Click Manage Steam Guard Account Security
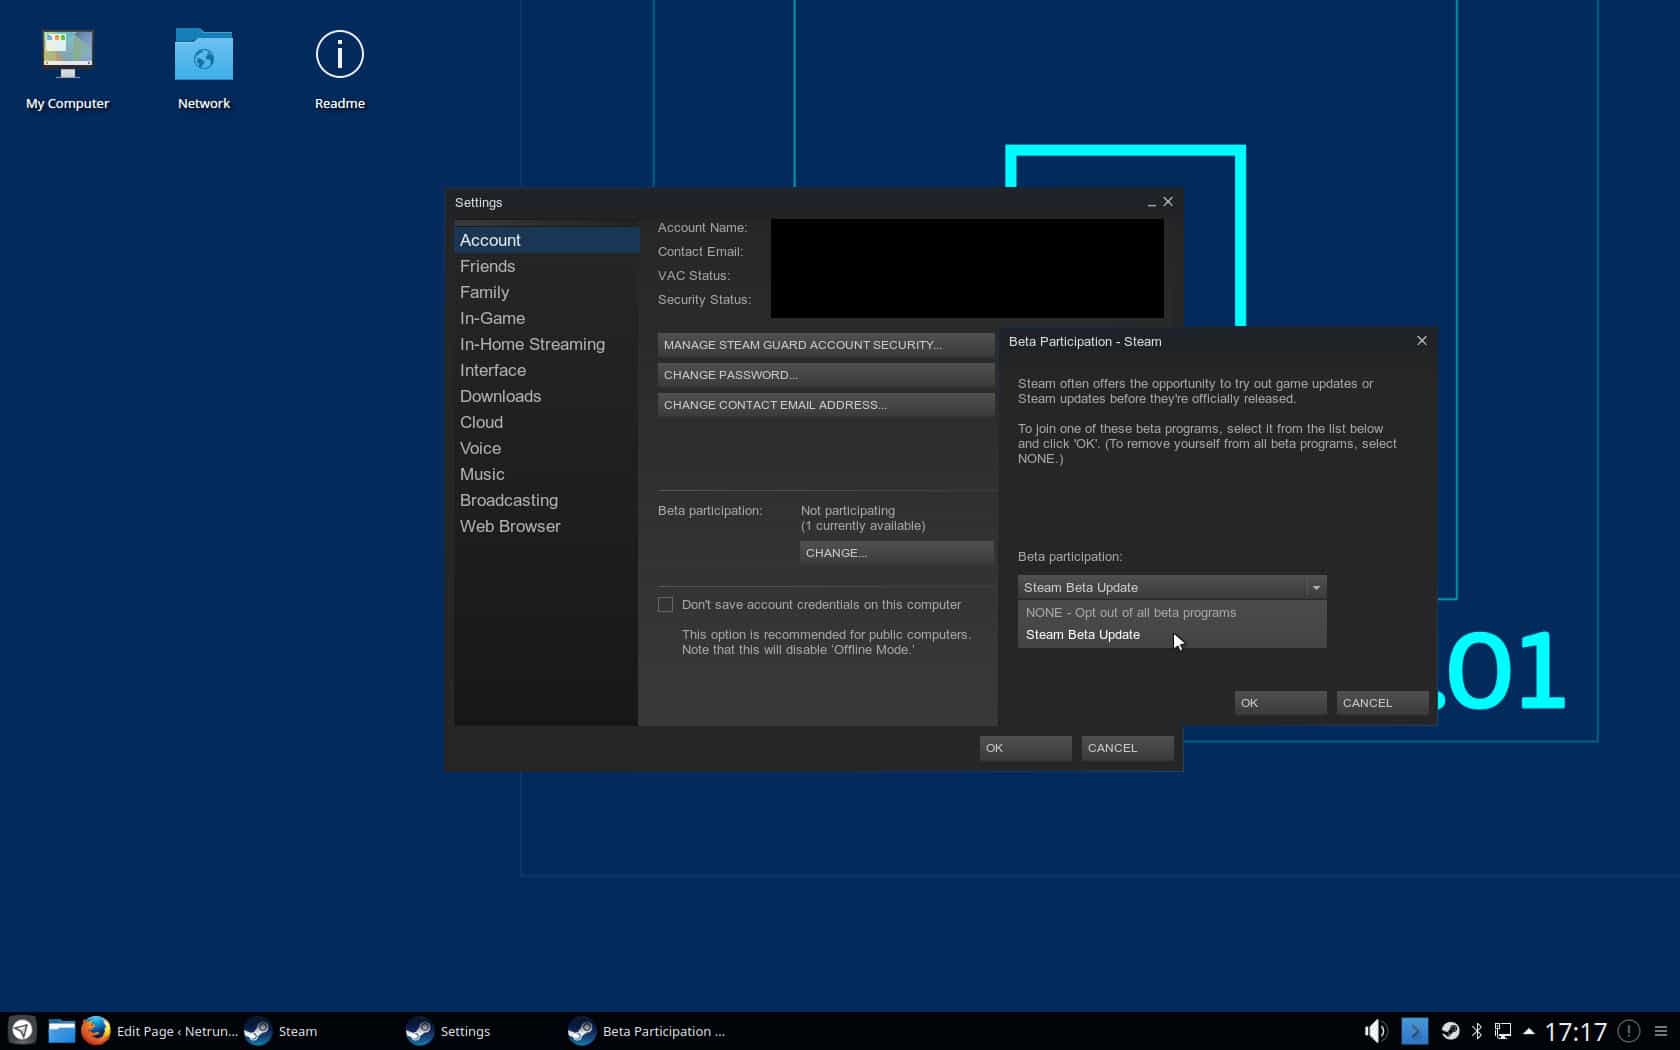The image size is (1680, 1050). 826,345
